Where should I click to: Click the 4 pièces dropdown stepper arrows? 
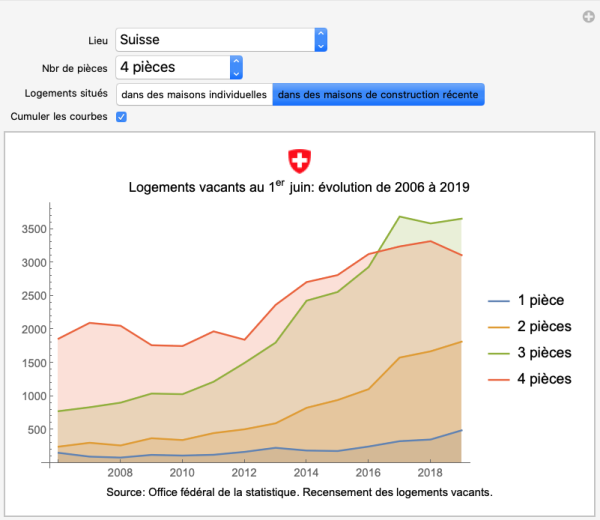pos(235,68)
